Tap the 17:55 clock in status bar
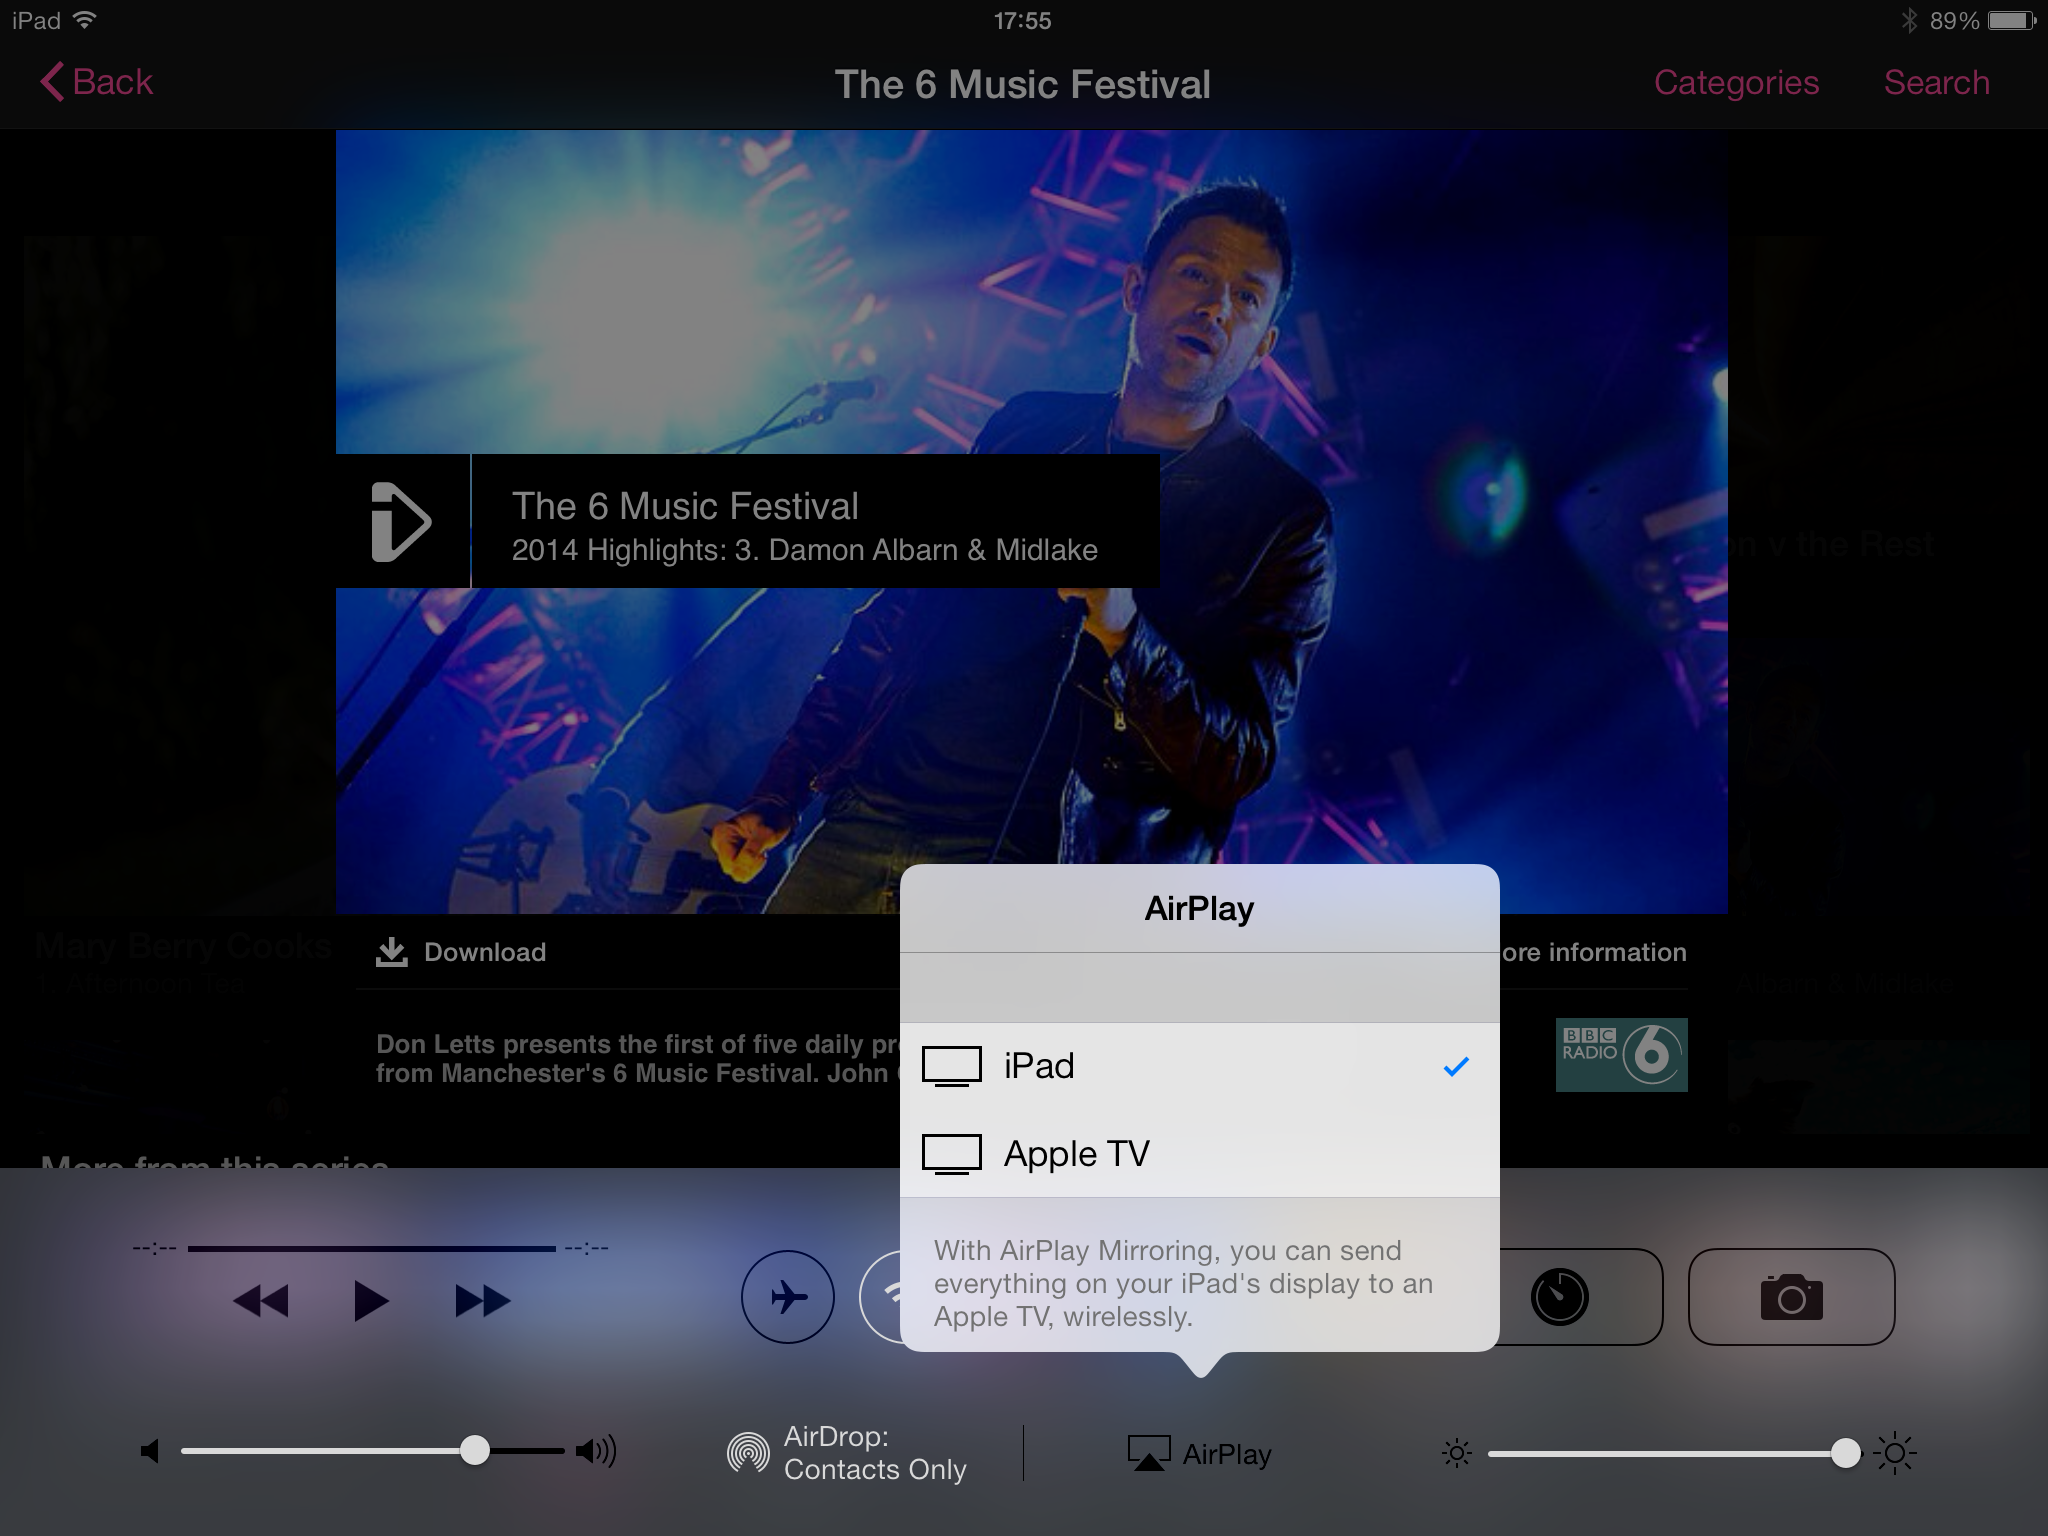This screenshot has height=1536, width=2048. pos(1022,20)
